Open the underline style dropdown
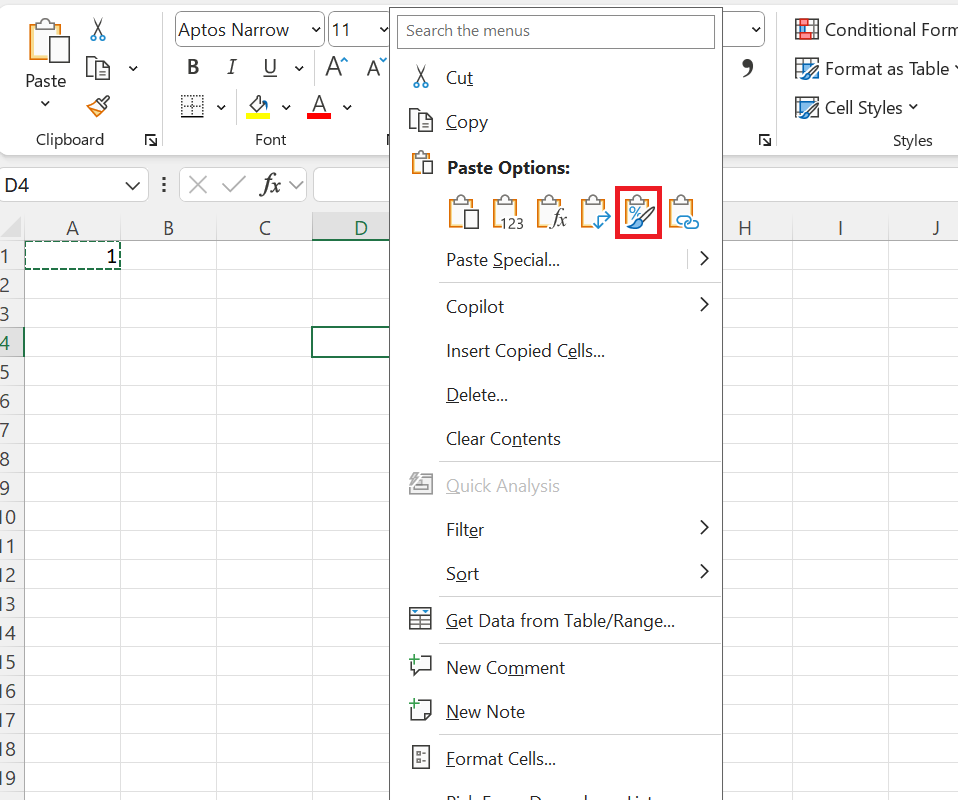This screenshot has width=958, height=800. [x=299, y=68]
